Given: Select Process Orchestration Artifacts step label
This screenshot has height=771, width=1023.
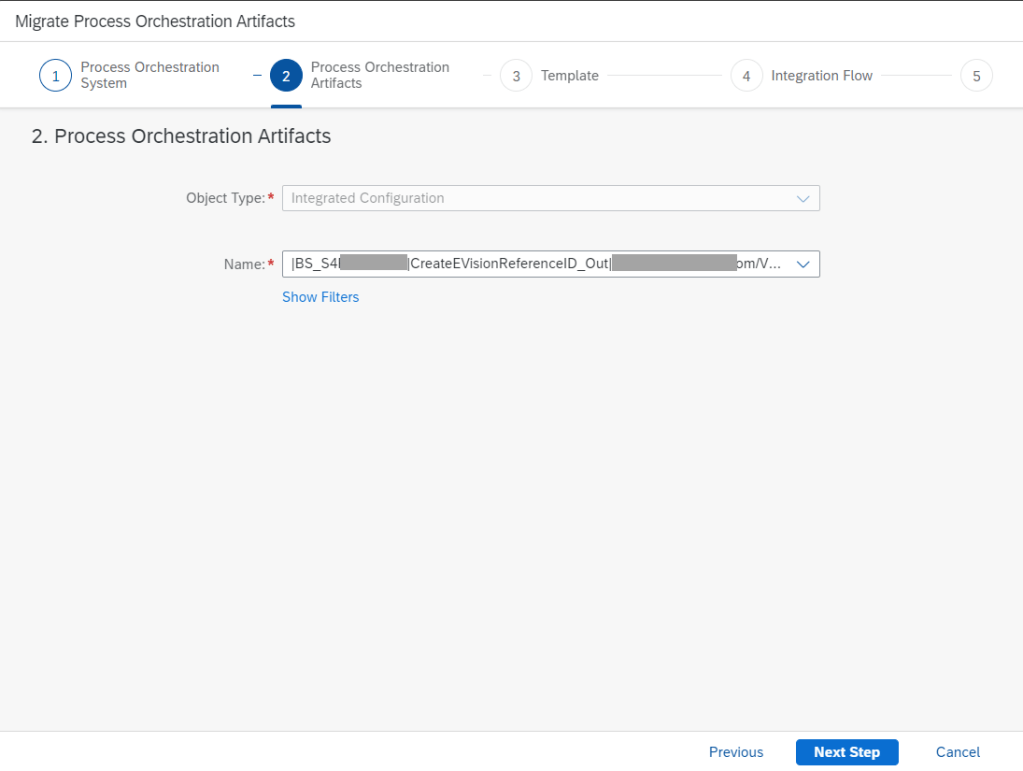Looking at the screenshot, I should [379, 76].
